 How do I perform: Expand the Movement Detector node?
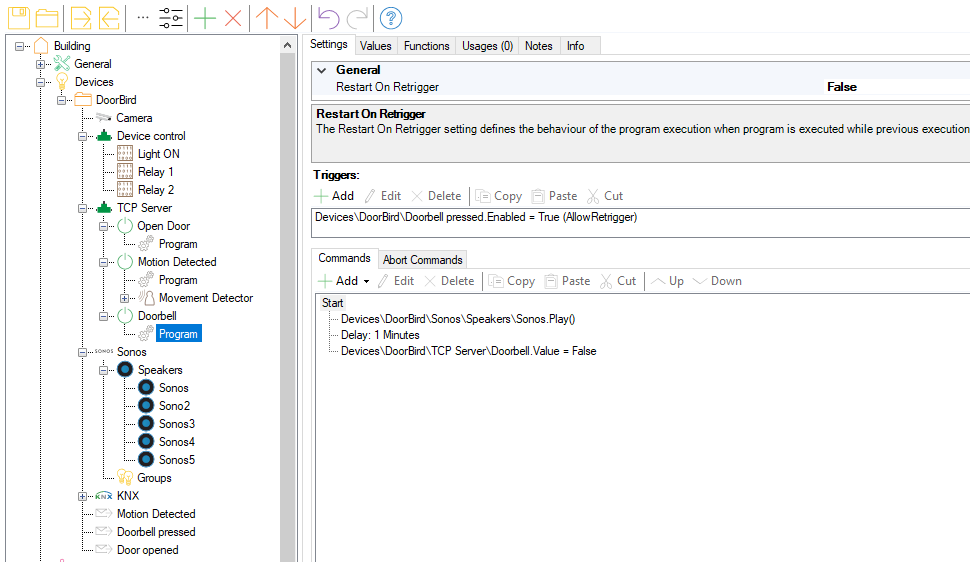point(125,298)
